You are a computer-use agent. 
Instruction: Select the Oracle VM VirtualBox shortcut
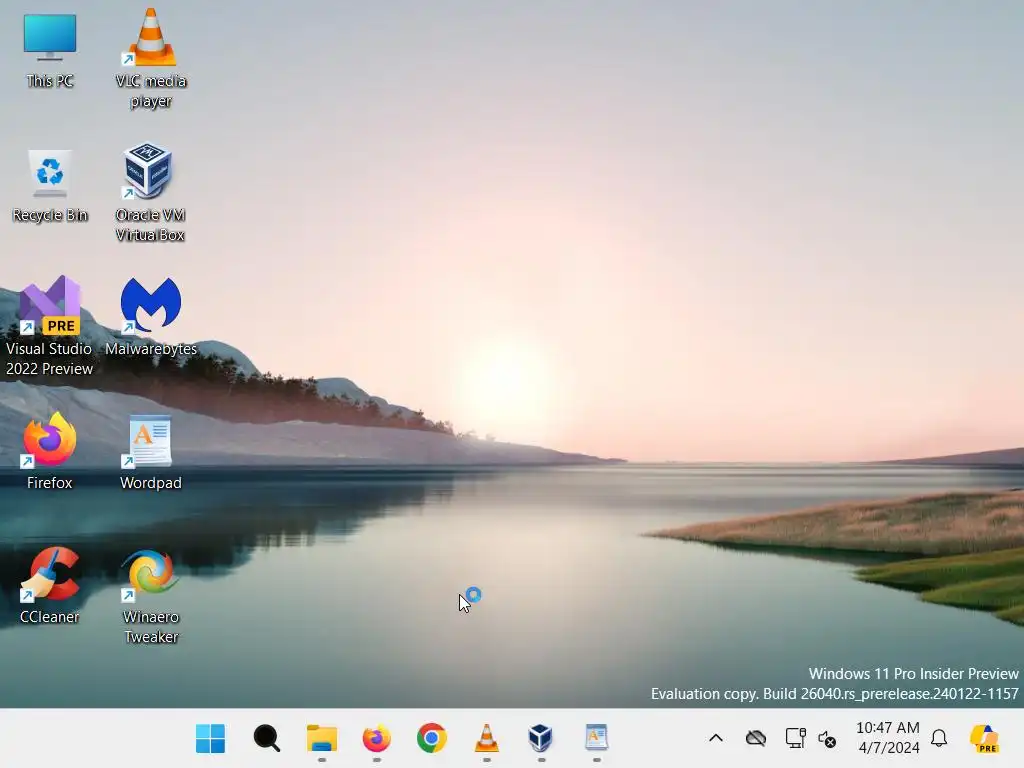pyautogui.click(x=150, y=193)
